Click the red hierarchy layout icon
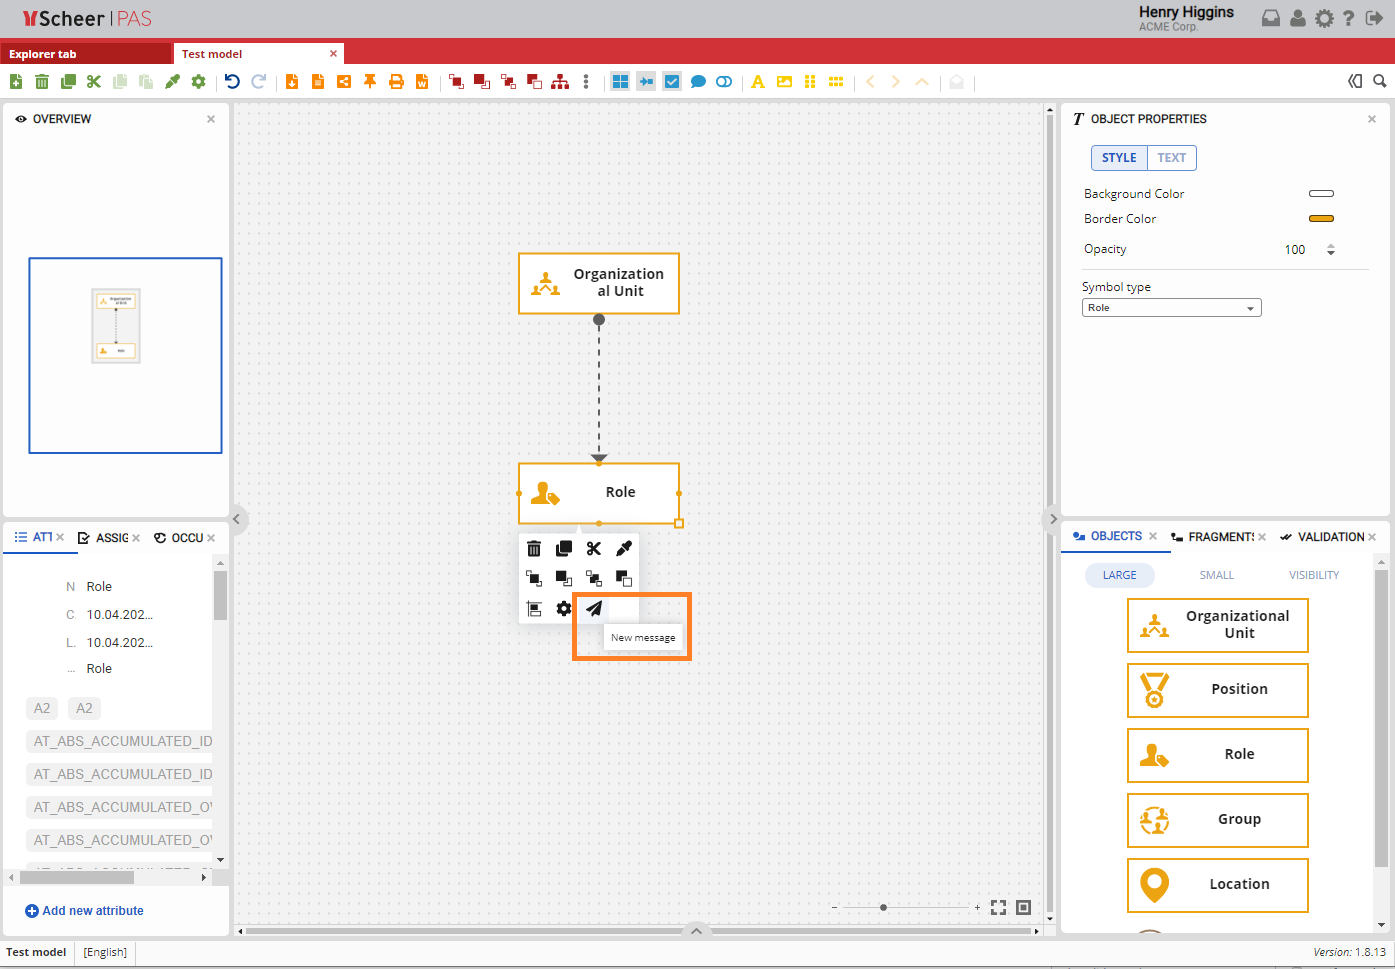Screen dimensions: 1395x969 (x=560, y=82)
